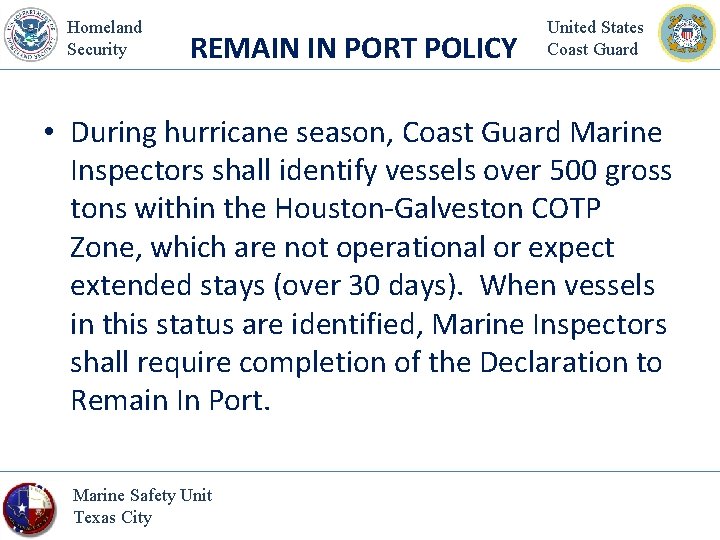Click the final line "Remain In Port."

[x=170, y=400]
